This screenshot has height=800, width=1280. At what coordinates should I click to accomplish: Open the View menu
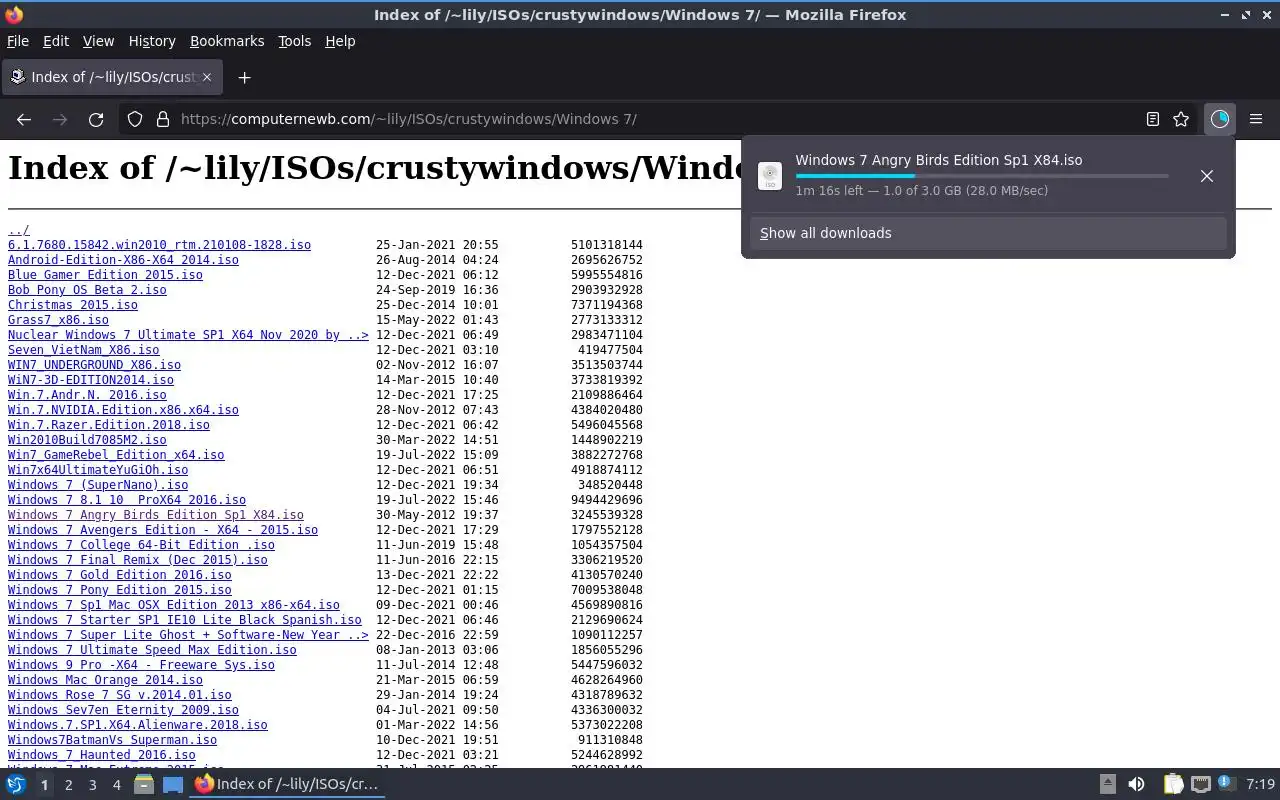click(98, 41)
